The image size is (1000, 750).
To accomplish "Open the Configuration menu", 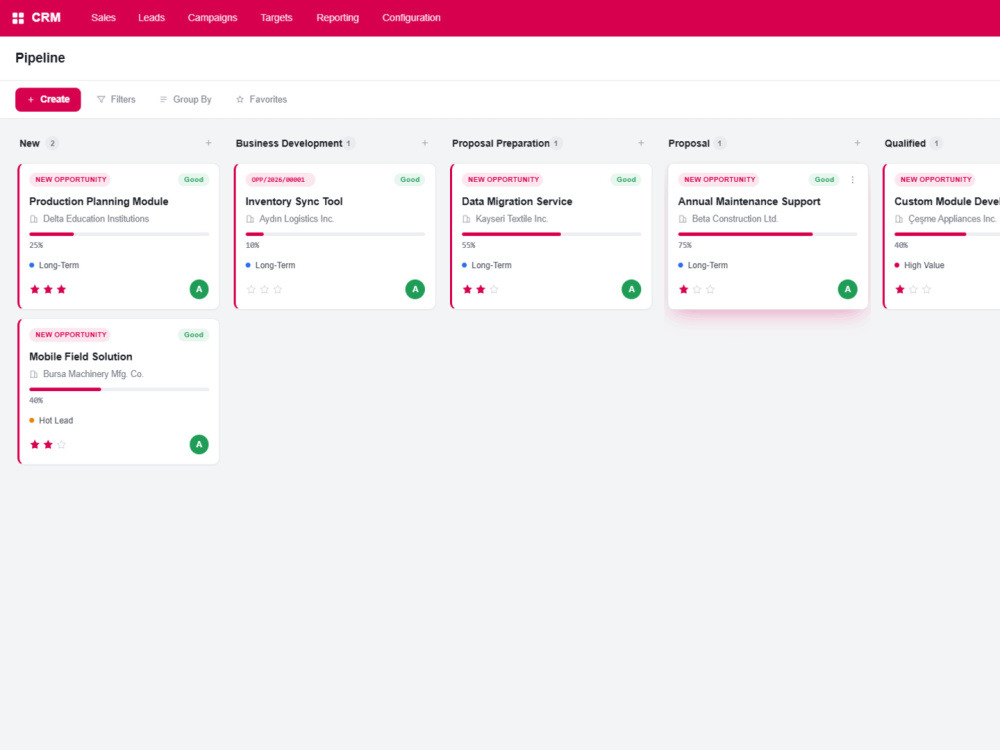I will point(411,18).
